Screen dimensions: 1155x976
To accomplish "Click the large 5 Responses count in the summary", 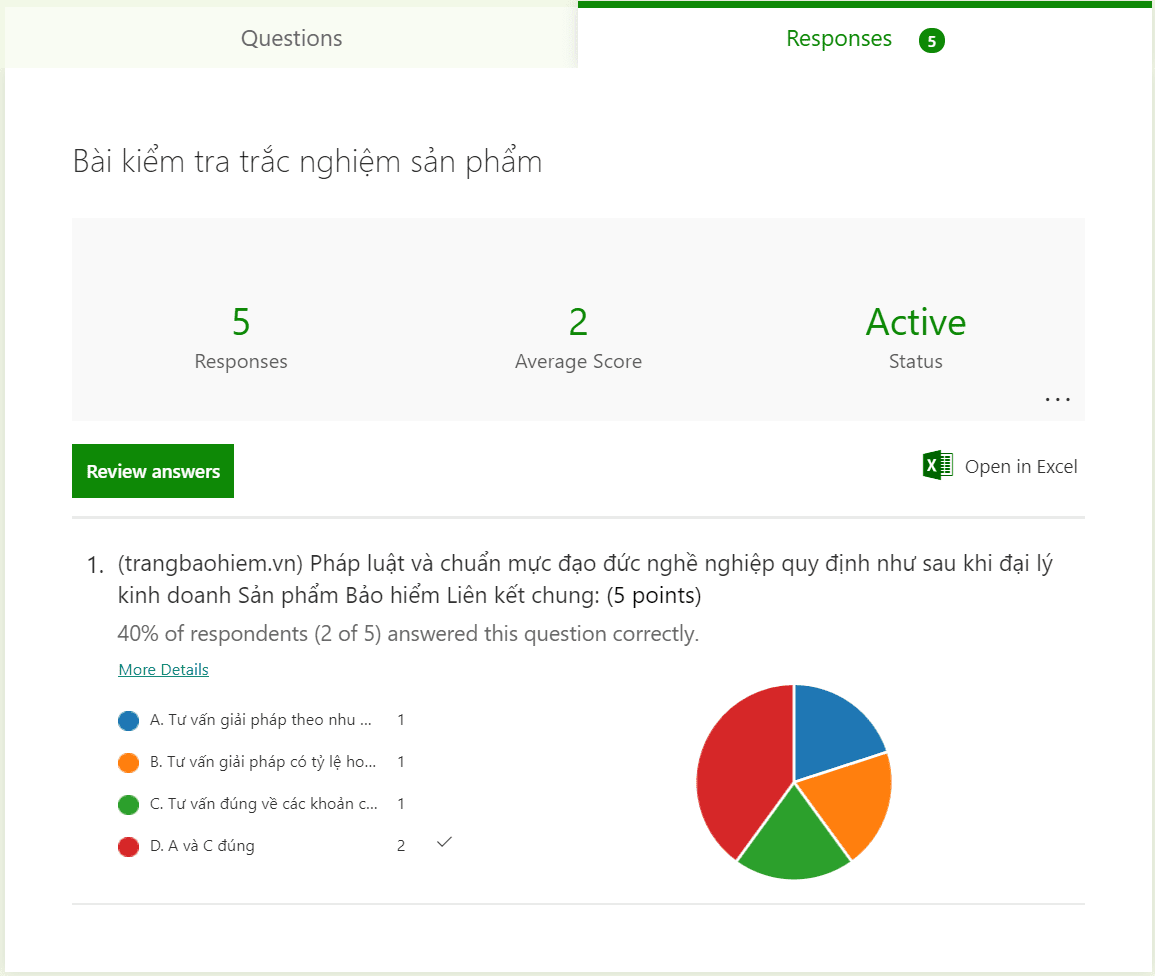I will [241, 322].
